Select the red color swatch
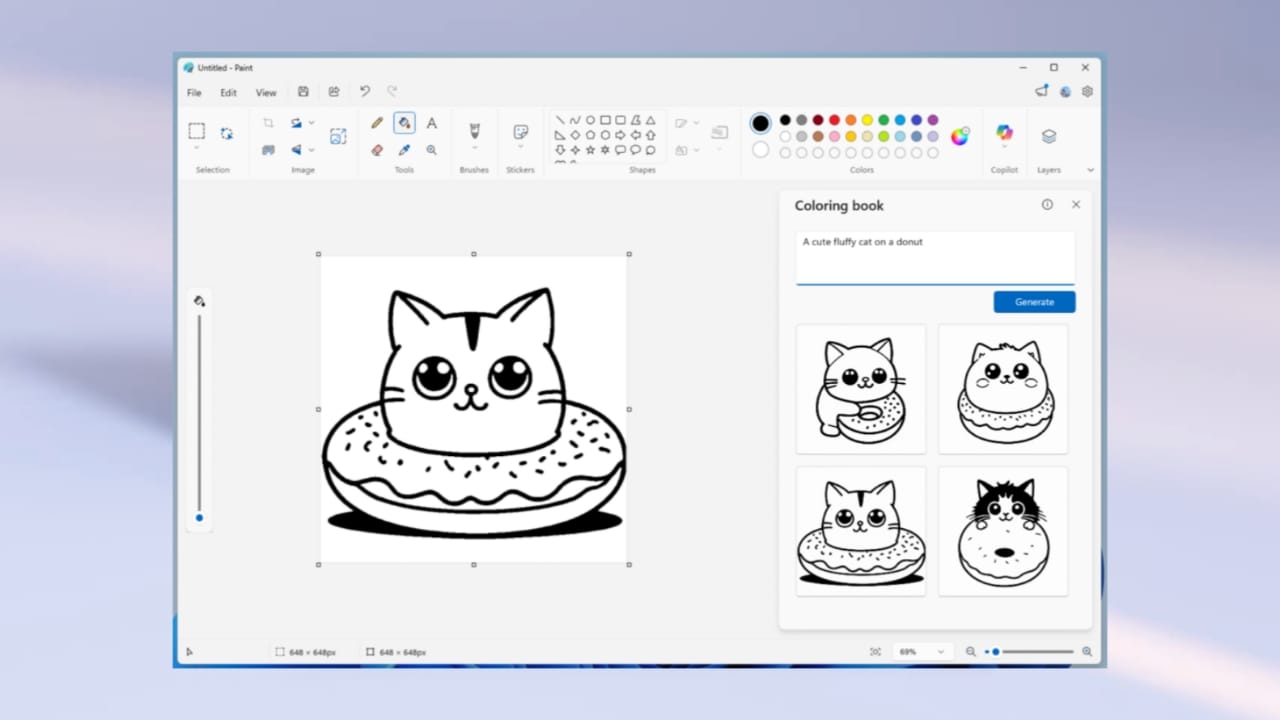This screenshot has width=1280, height=720. (x=834, y=120)
